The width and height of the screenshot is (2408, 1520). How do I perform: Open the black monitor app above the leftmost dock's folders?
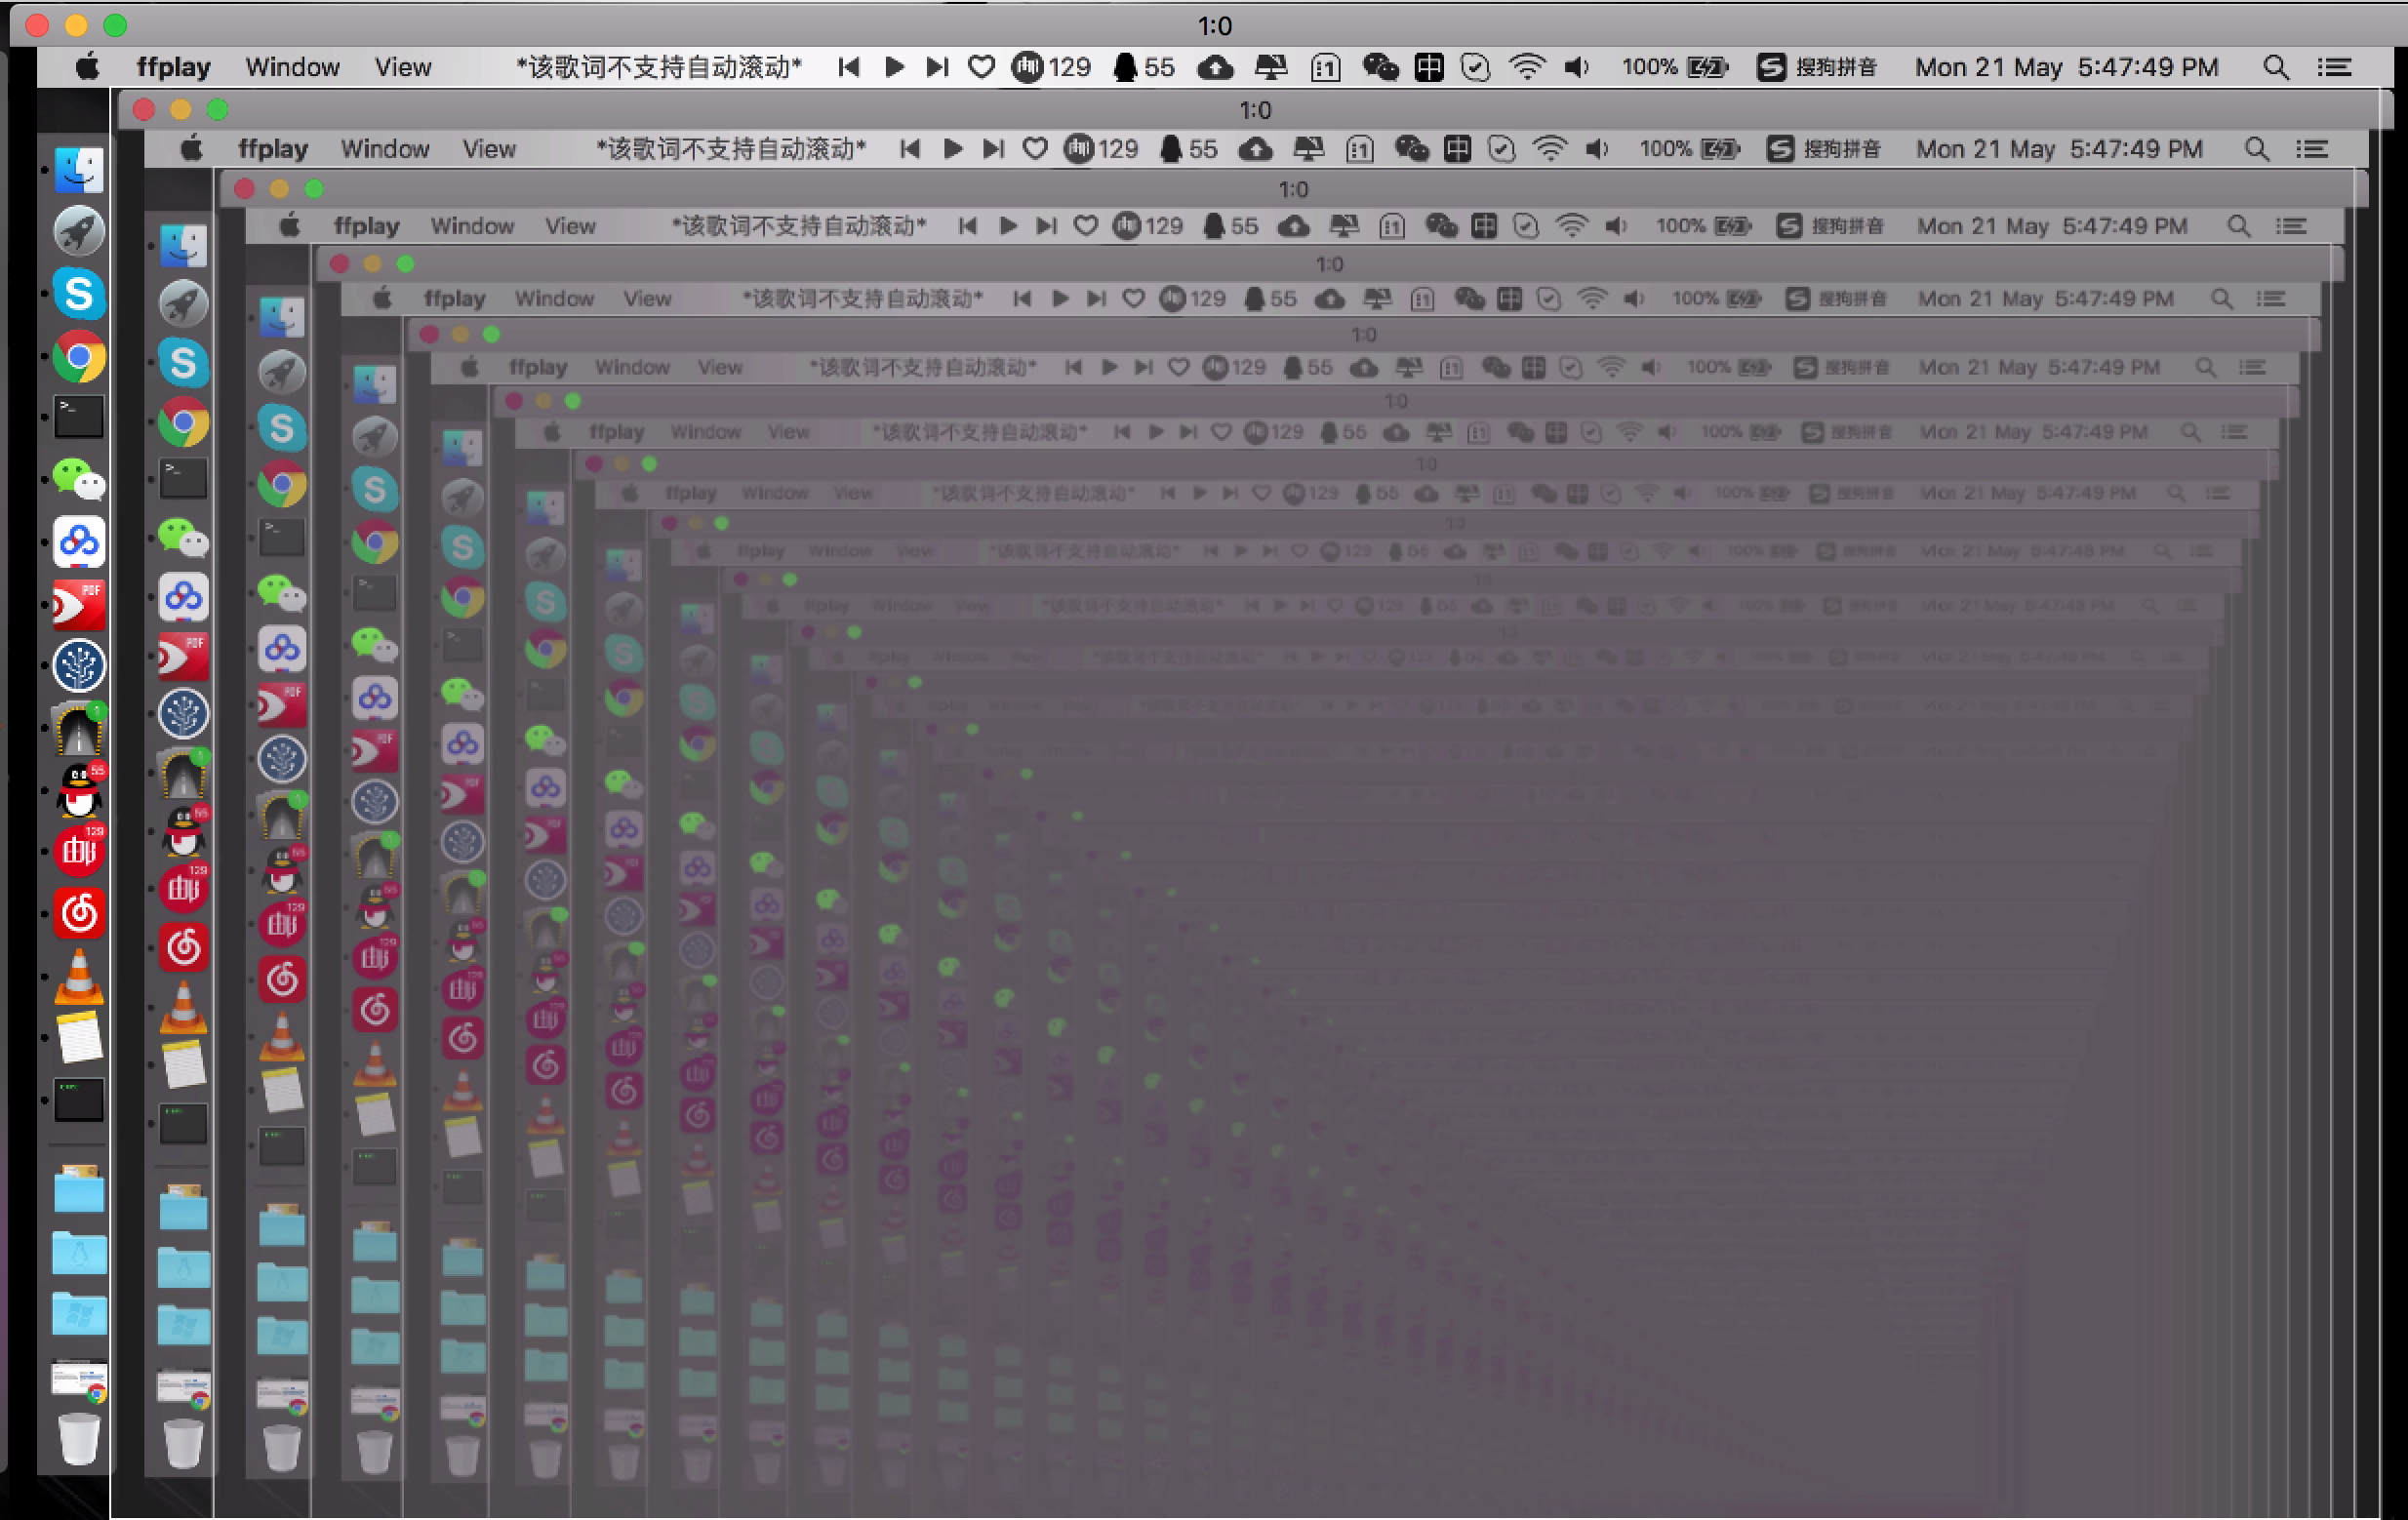pos(79,1099)
